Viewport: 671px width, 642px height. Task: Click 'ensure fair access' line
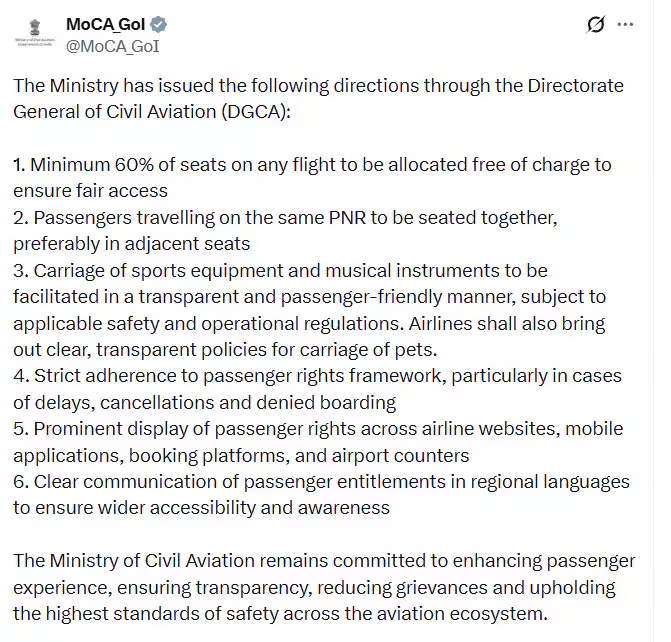coord(90,190)
